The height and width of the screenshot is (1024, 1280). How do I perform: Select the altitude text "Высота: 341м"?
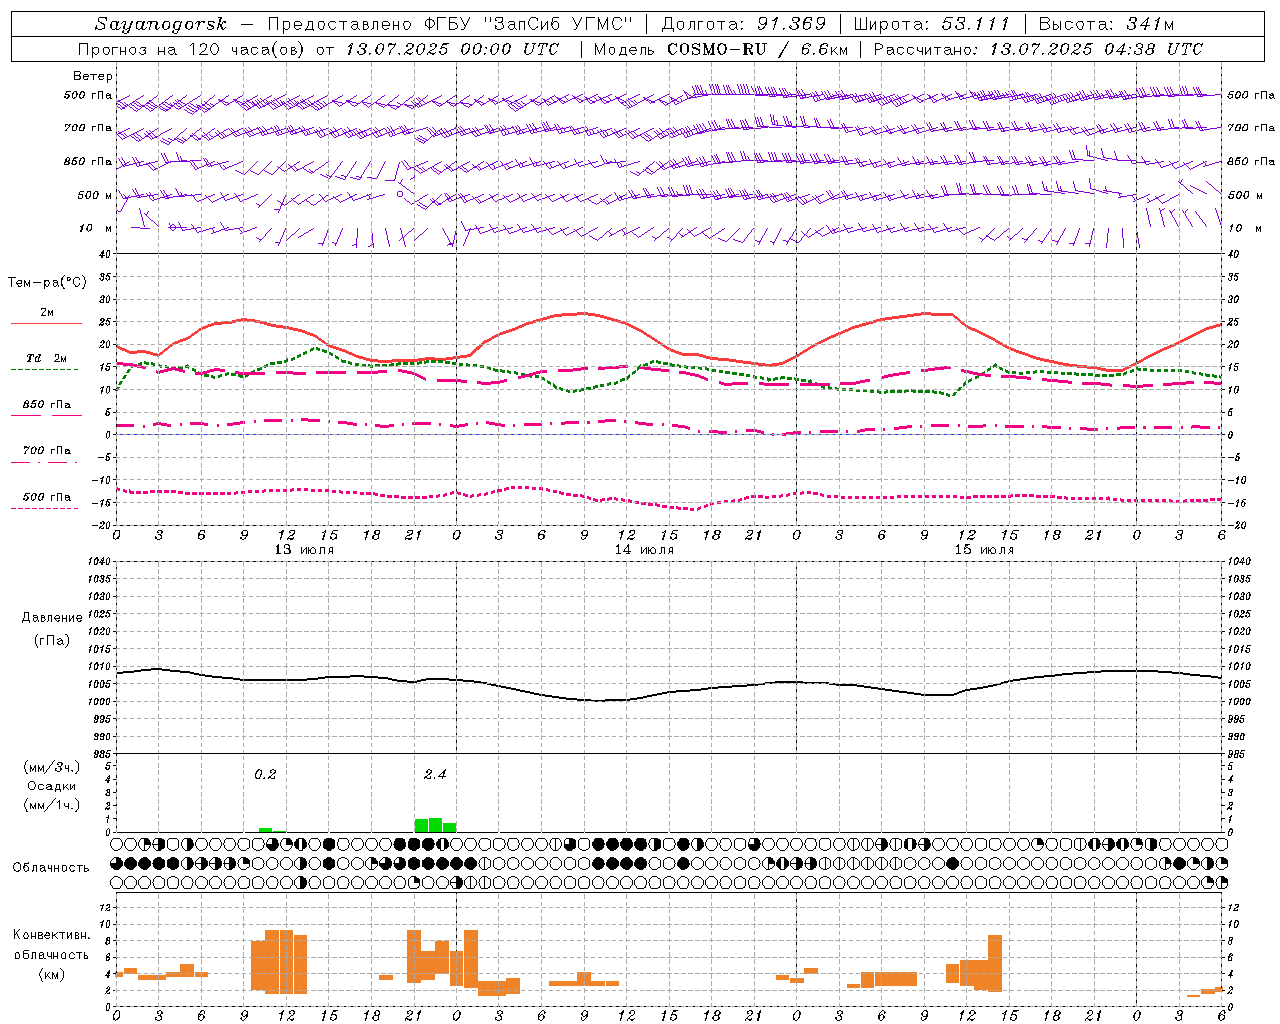[x=1106, y=24]
